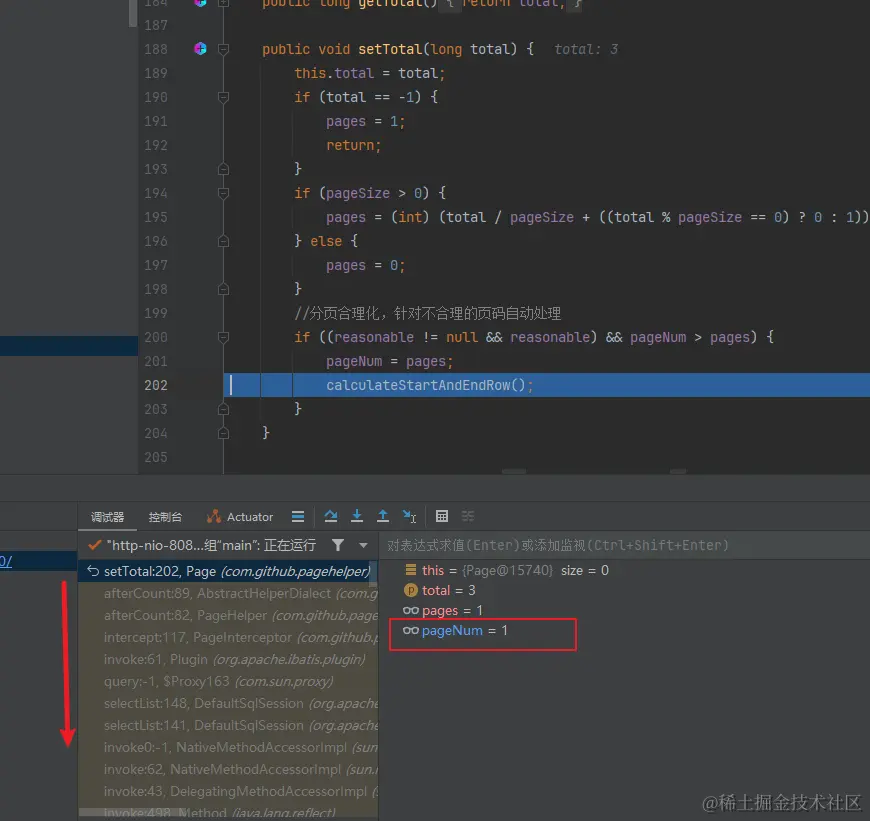Collapse fold end marker at line 198

click(224, 289)
